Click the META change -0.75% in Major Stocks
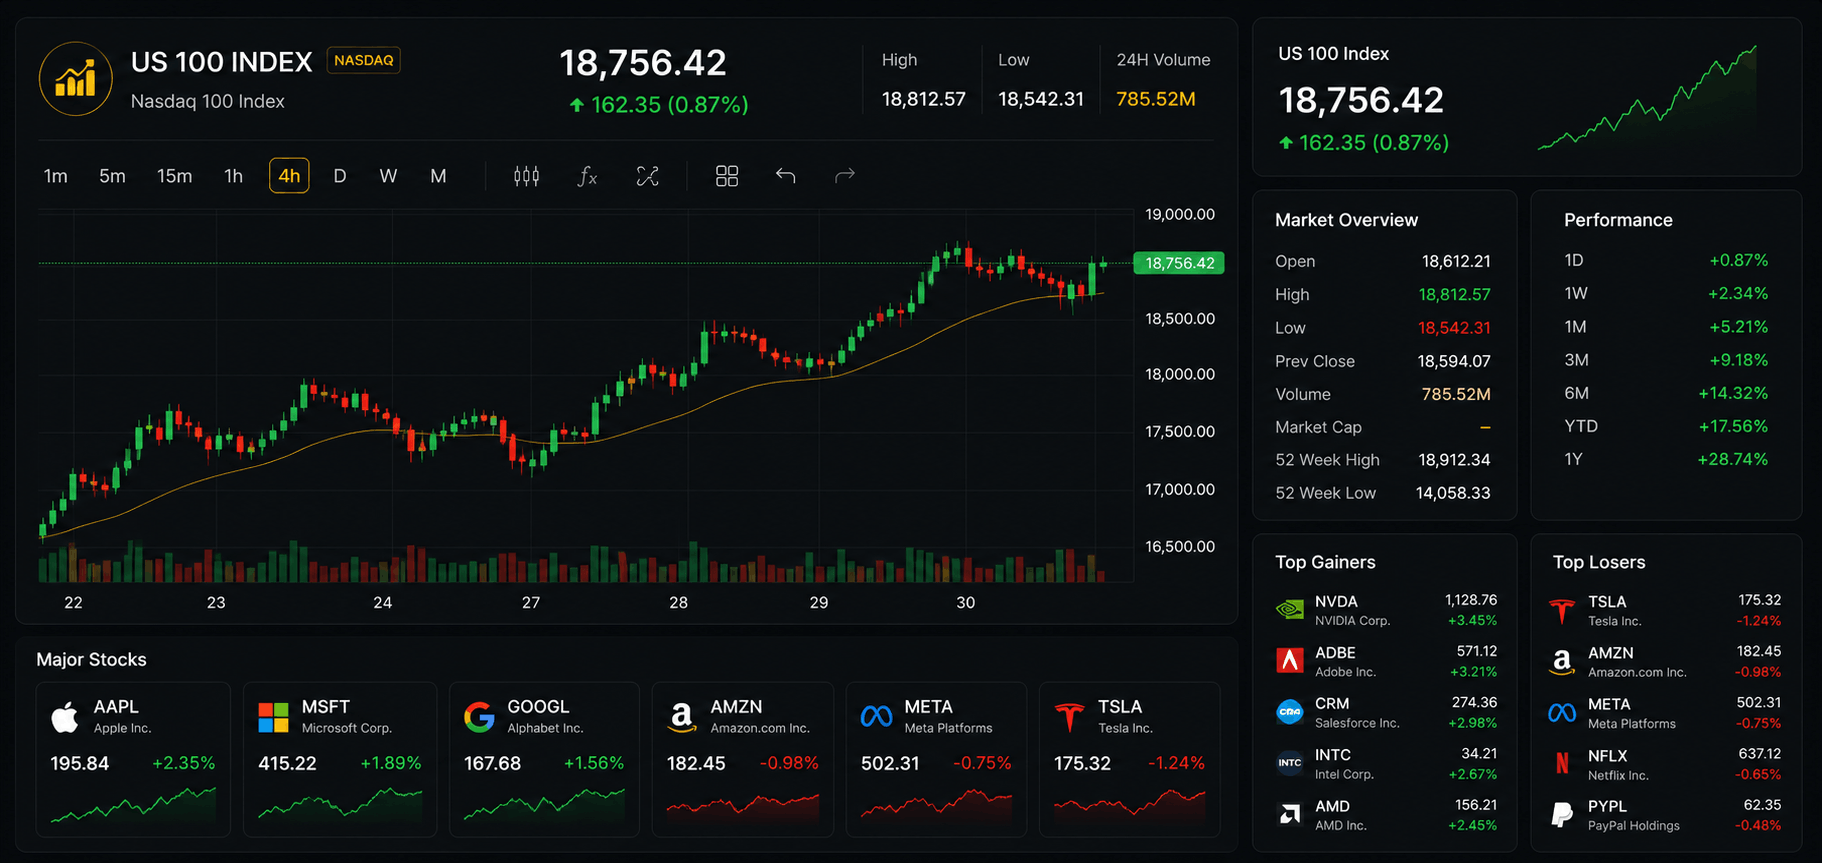1822x863 pixels. tap(982, 763)
